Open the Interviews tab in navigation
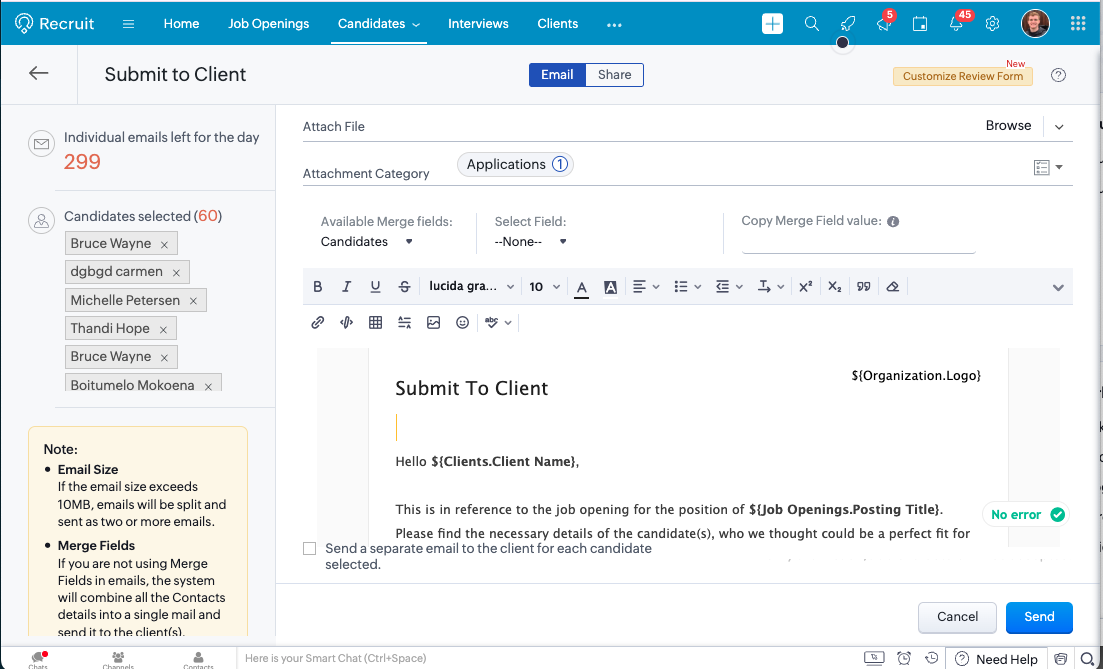 (478, 23)
